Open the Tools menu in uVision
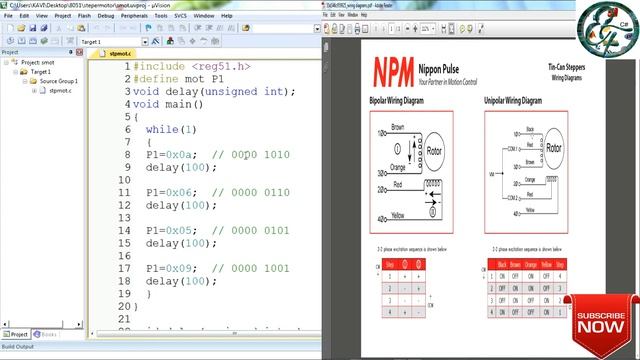The height and width of the screenshot is (360, 640). (x=161, y=16)
